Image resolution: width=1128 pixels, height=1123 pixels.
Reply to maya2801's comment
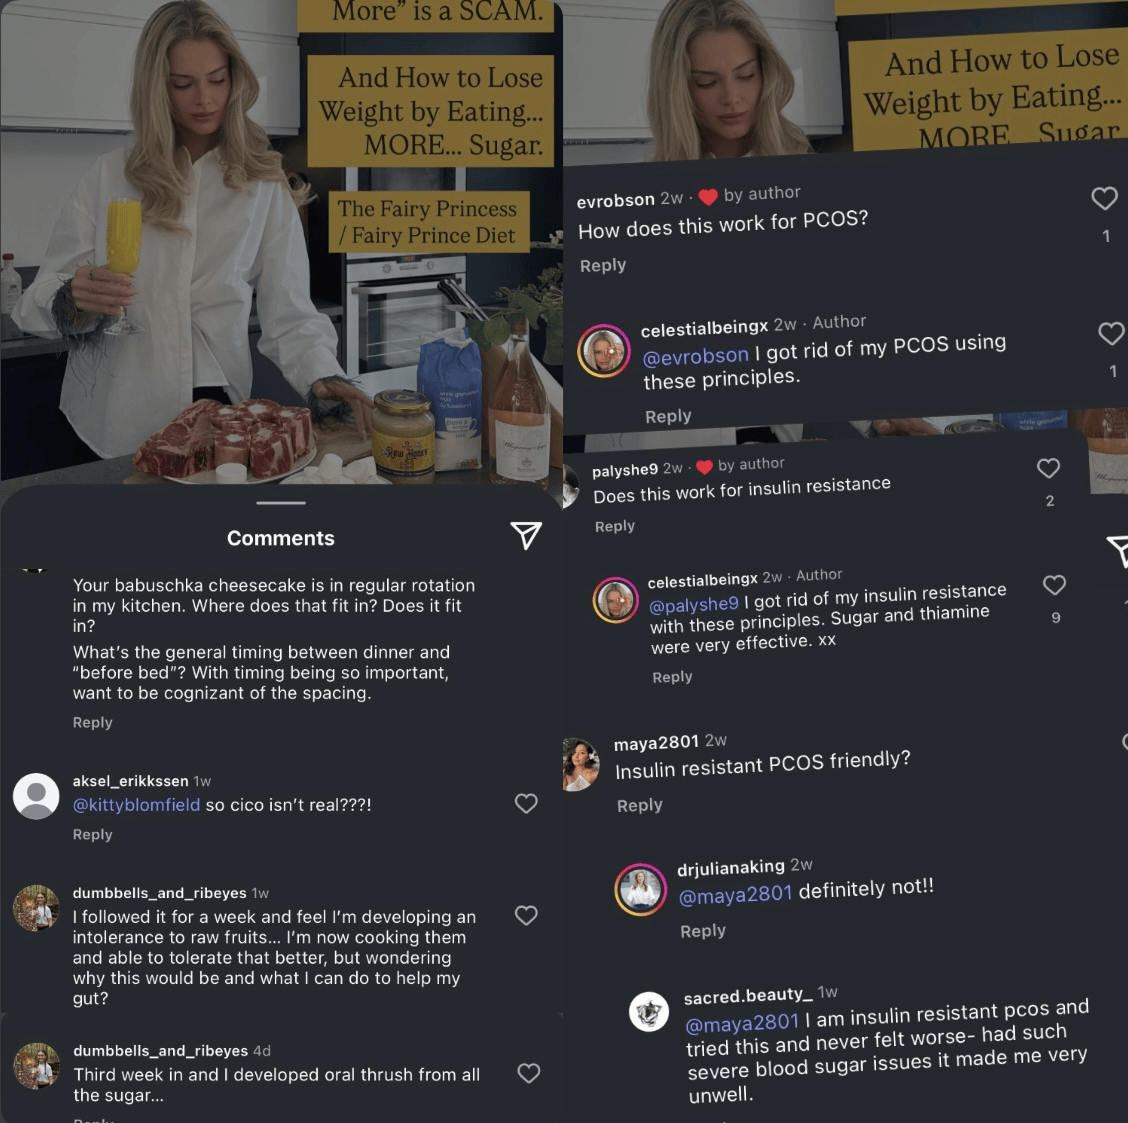click(x=640, y=806)
